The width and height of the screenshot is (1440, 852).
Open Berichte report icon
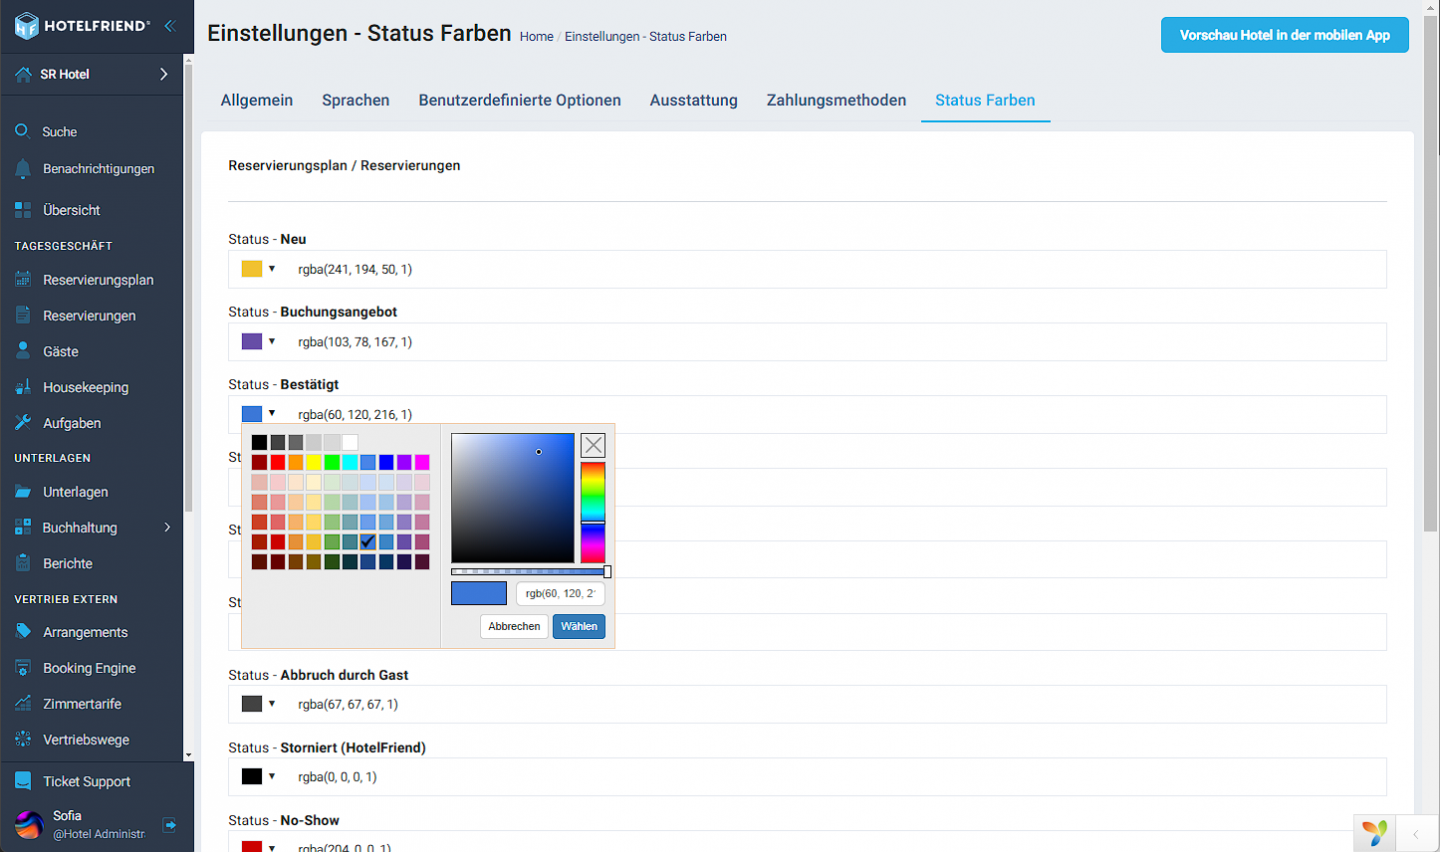(23, 563)
